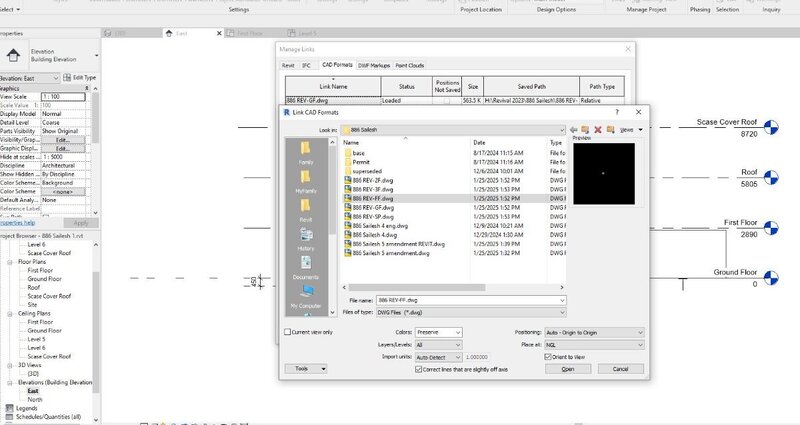The image size is (800, 425).
Task: Click the Roof level head symbol
Action: (x=771, y=178)
